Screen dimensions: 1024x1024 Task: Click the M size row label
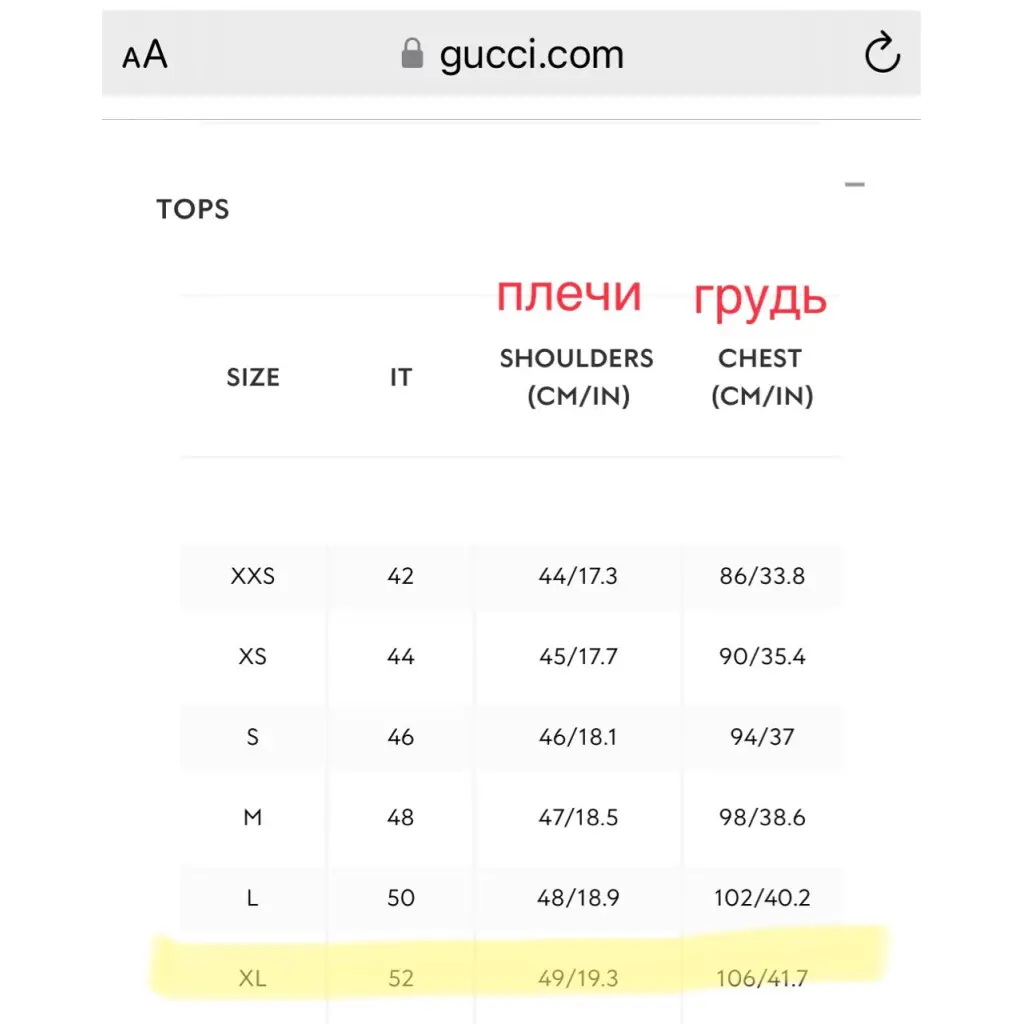pos(253,818)
